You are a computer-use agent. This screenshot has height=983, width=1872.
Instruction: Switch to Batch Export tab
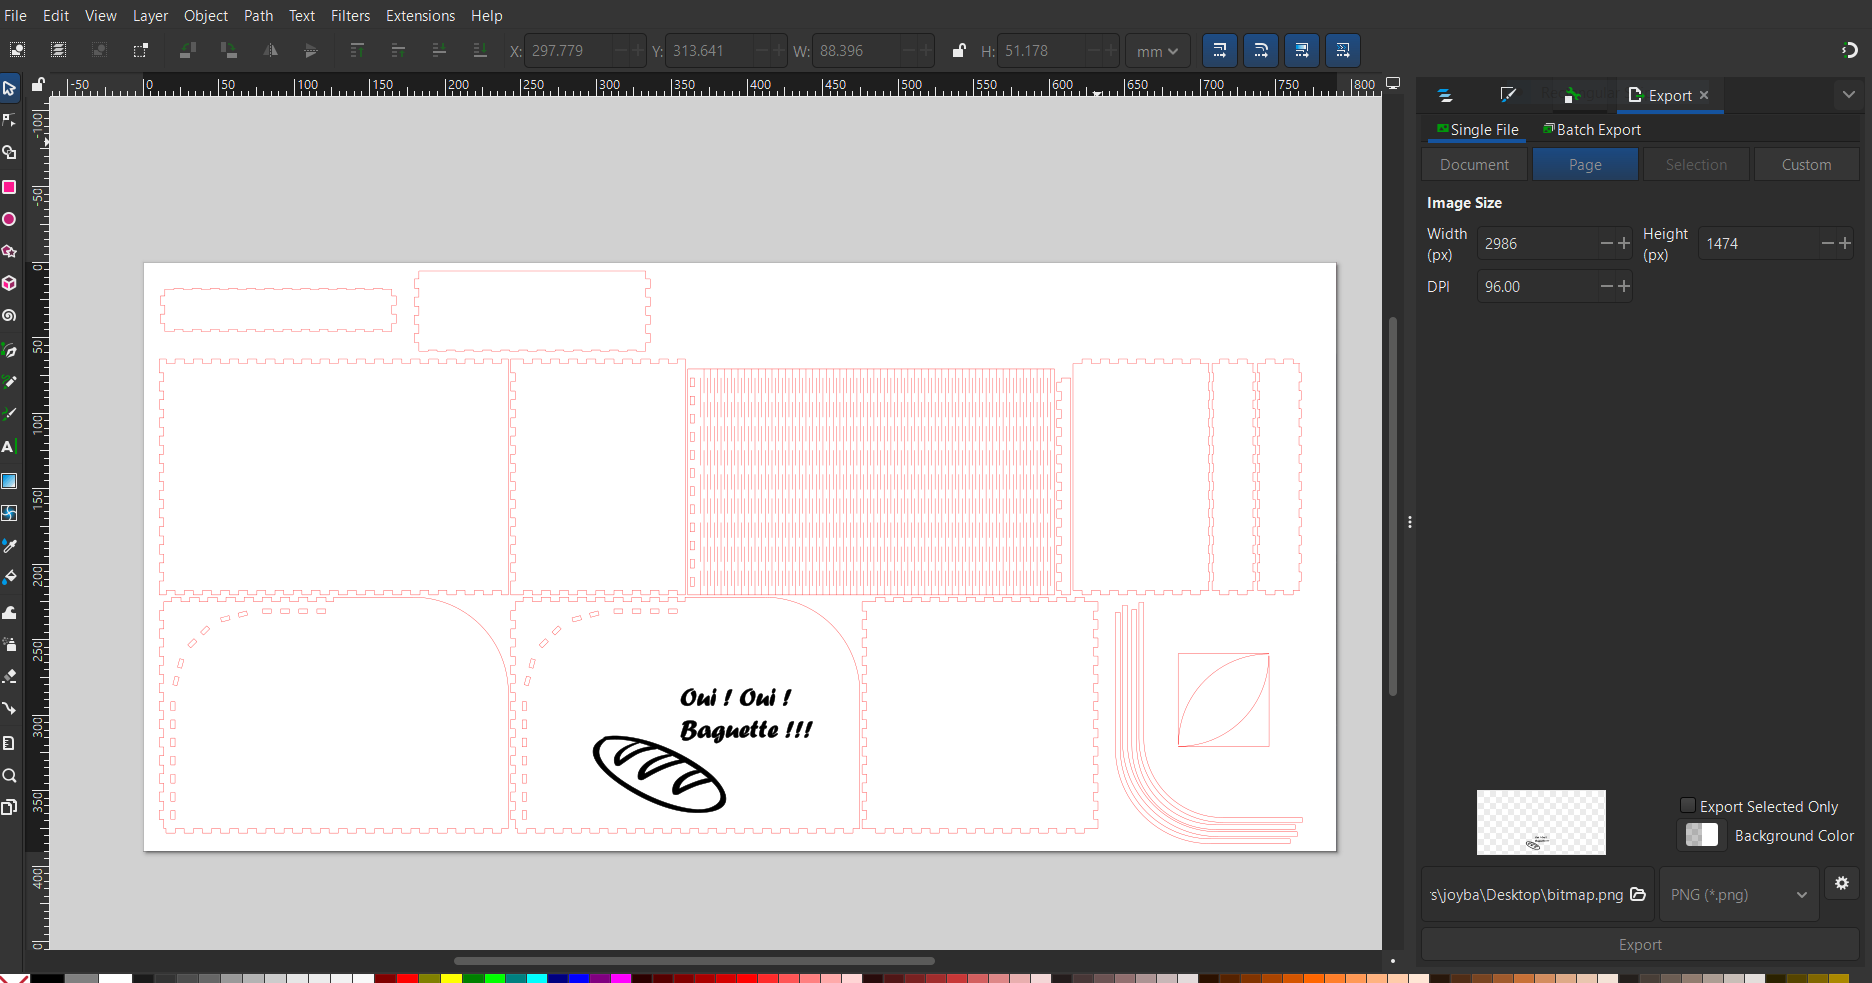coord(1592,130)
